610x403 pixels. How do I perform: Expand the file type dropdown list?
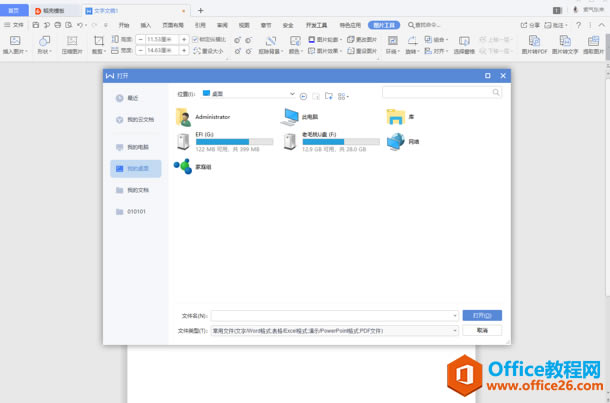(x=455, y=331)
